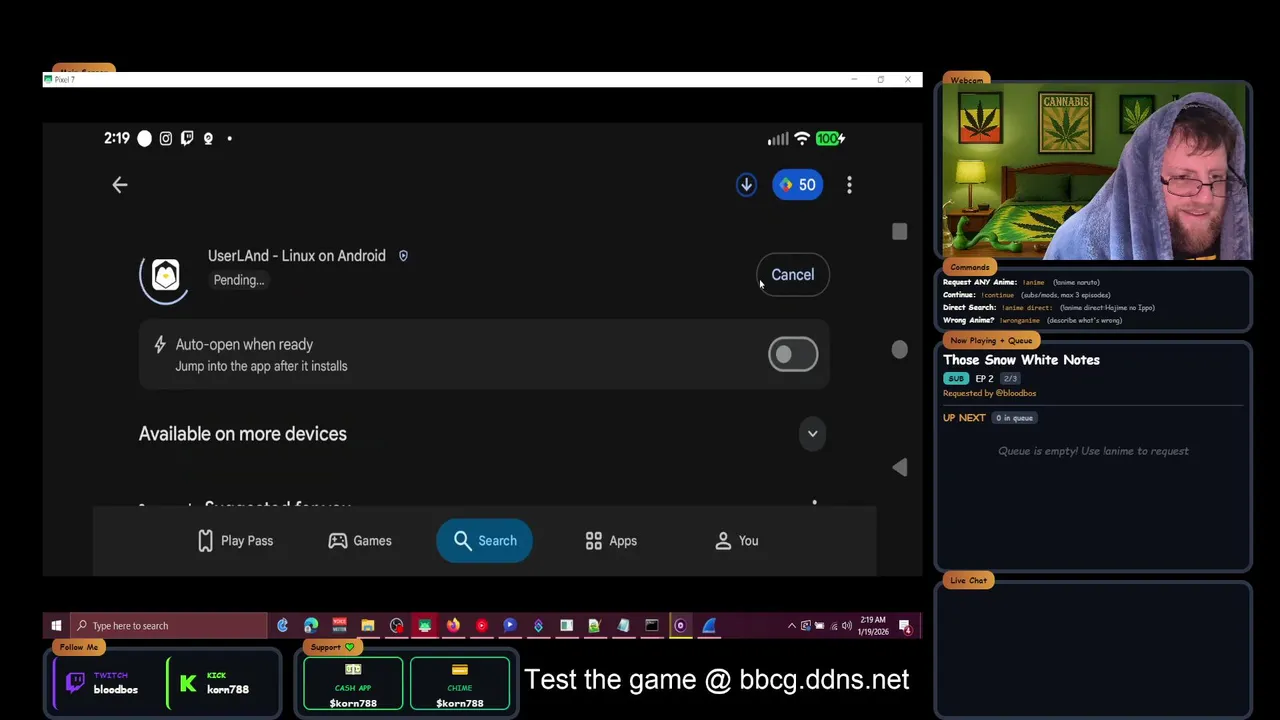Open the downloads progress arrow icon
This screenshot has width=1280, height=720.
(746, 184)
